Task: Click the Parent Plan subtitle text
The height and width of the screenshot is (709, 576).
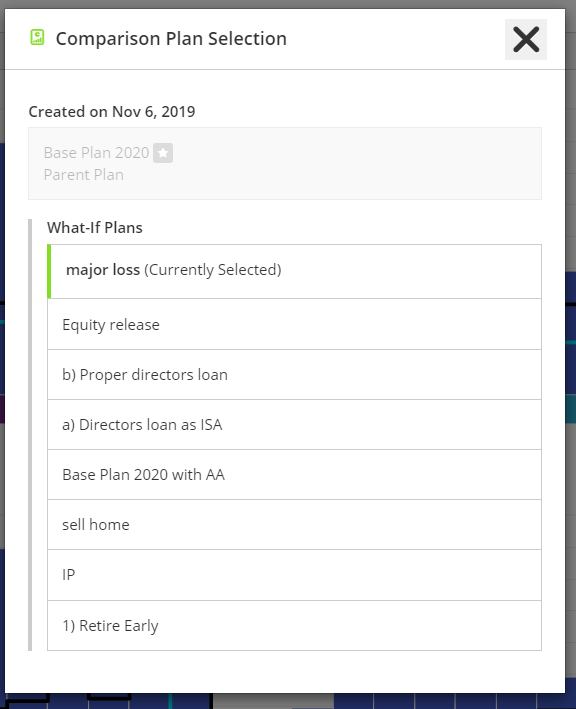Action: [84, 175]
